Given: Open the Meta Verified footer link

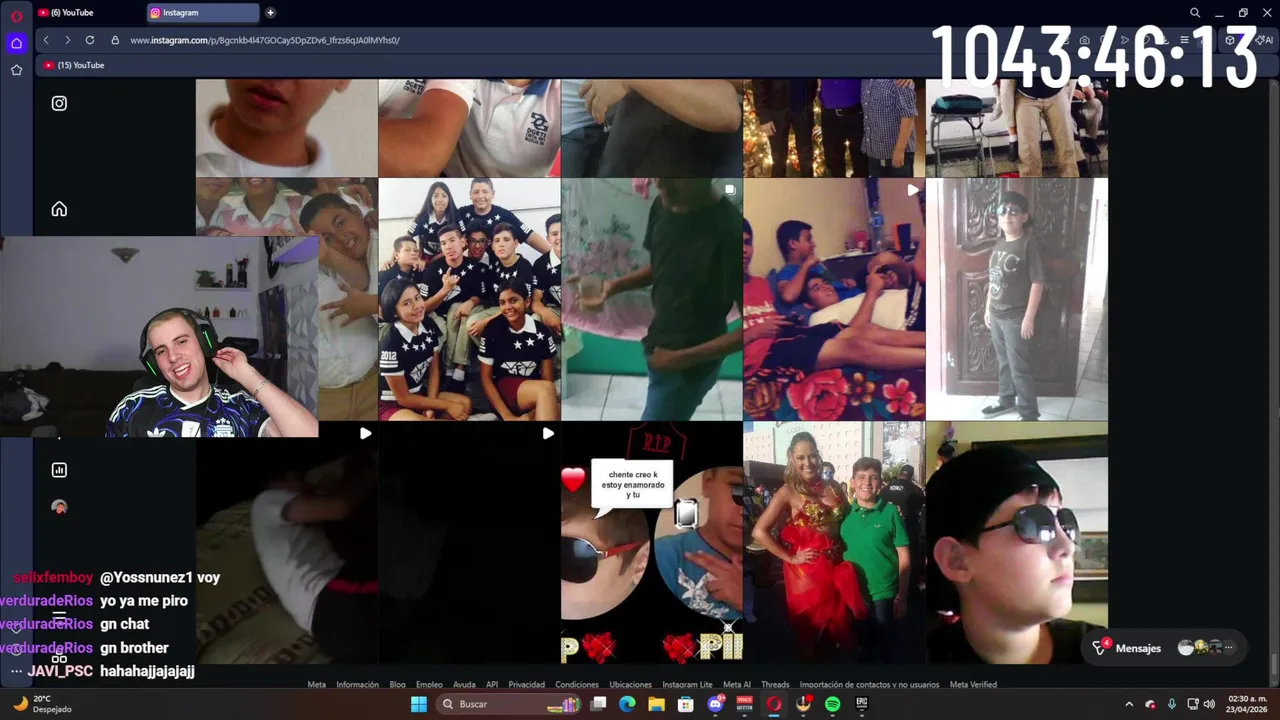Looking at the screenshot, I should 973,685.
